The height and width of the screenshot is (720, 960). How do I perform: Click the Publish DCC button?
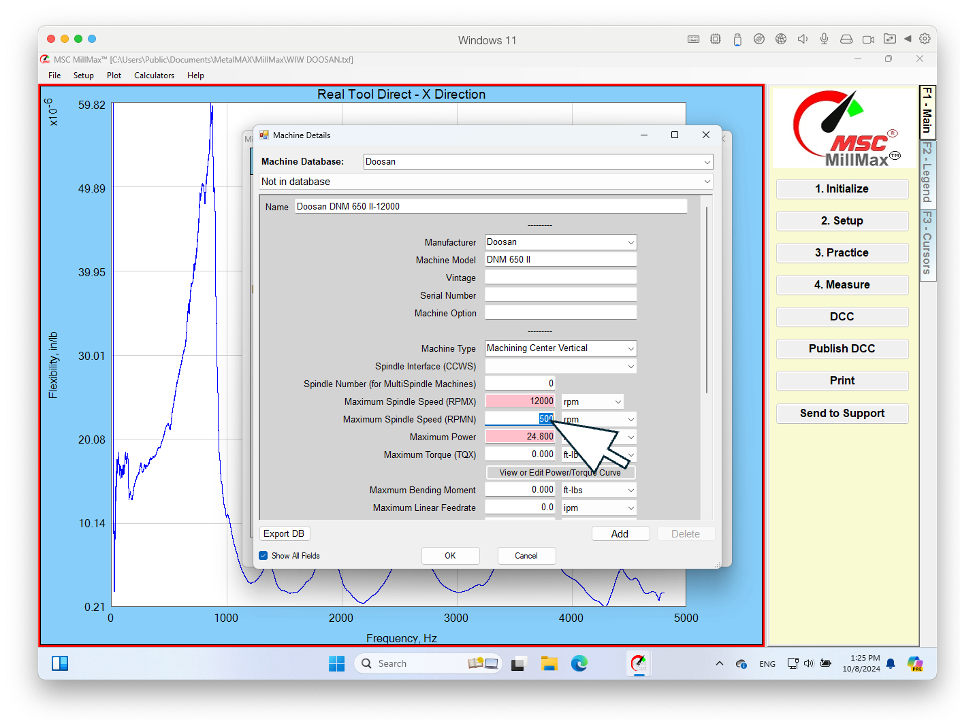tap(842, 348)
